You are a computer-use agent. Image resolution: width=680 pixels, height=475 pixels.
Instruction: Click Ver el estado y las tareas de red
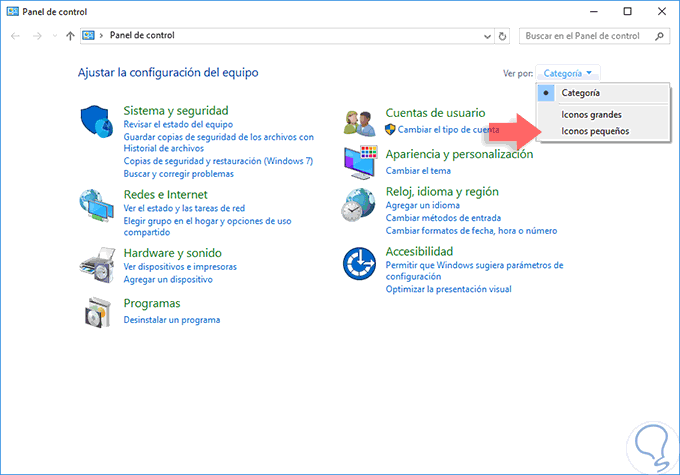(x=184, y=208)
